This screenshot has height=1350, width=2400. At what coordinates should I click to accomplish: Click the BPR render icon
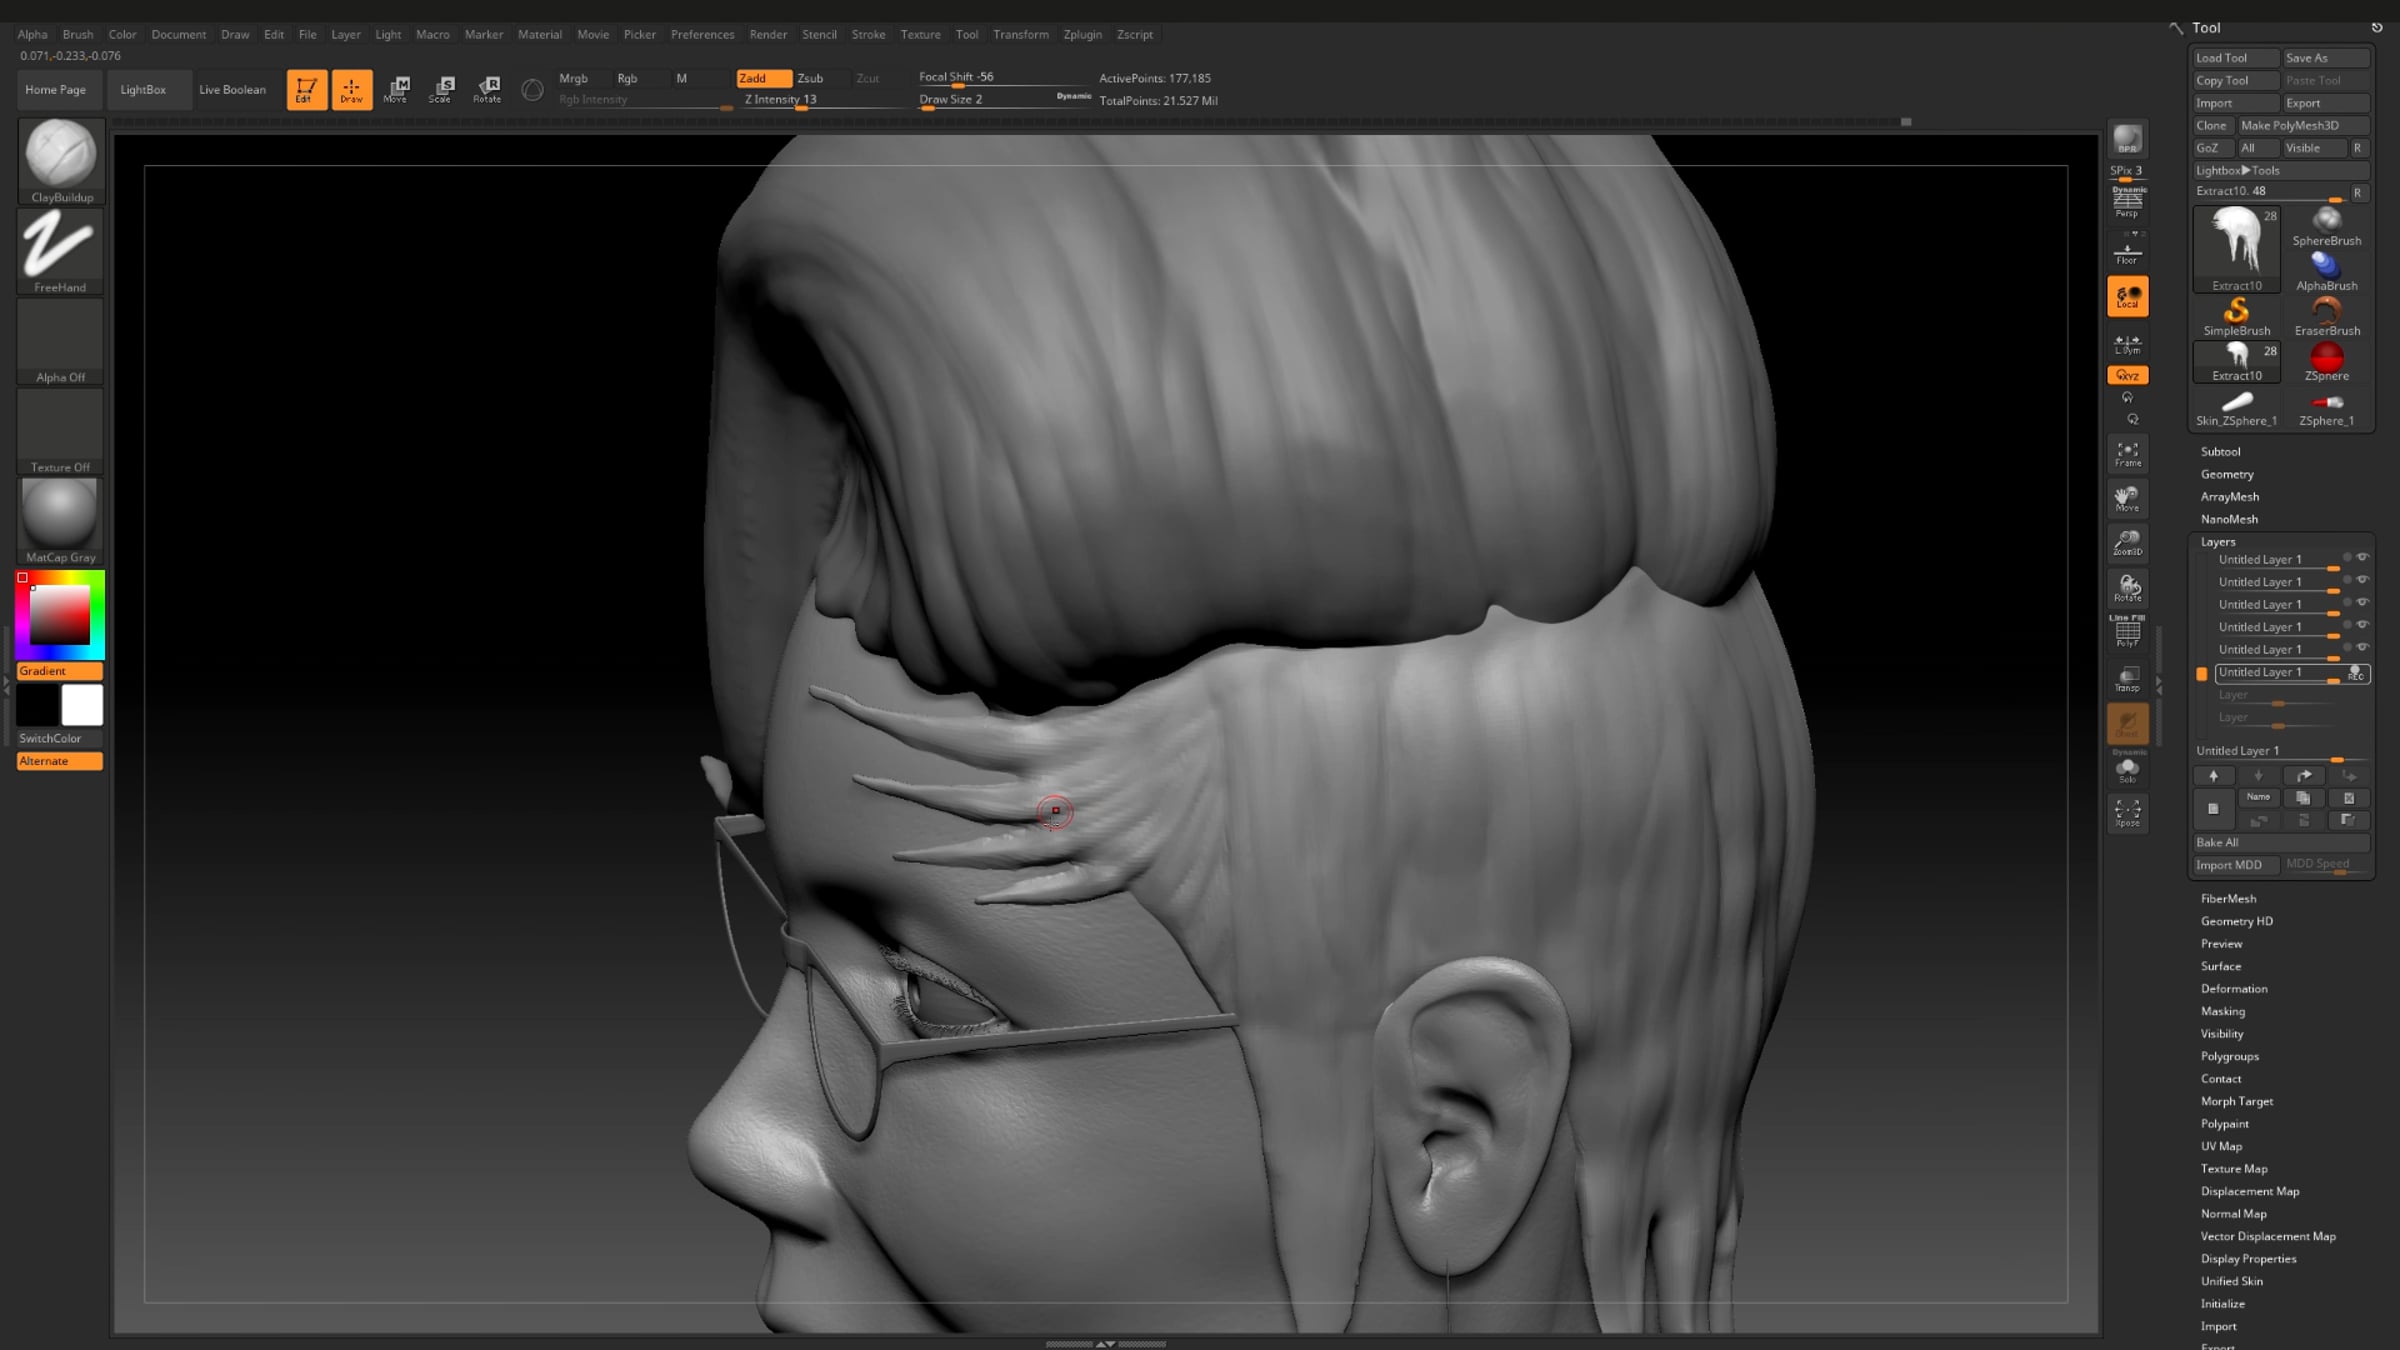click(2127, 140)
